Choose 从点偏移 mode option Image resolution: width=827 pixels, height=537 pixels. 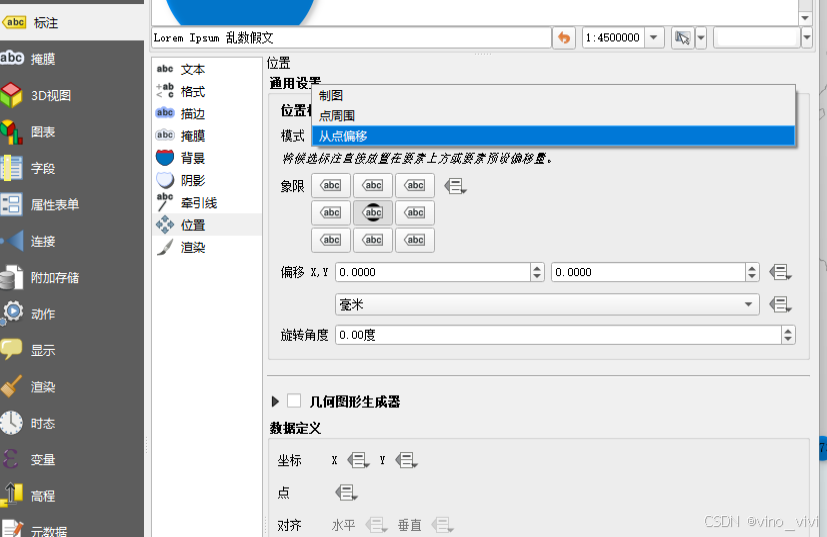[x=553, y=136]
